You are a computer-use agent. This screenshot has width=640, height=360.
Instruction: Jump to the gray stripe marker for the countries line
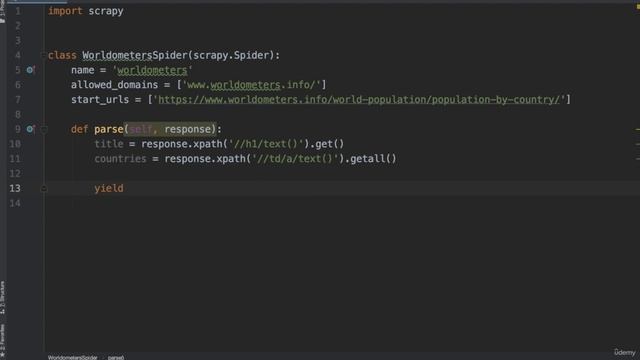[638, 159]
